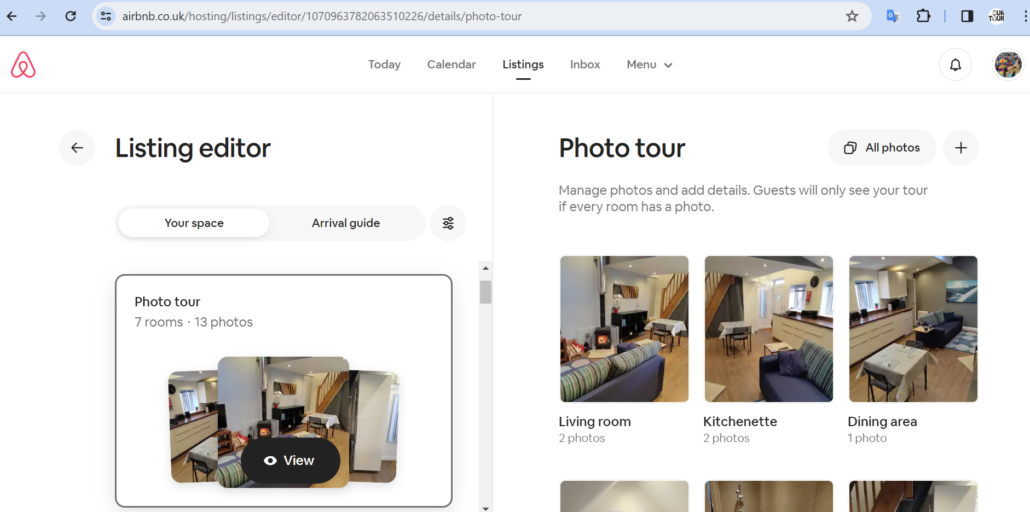Click the plus icon to add photos

[x=960, y=148]
